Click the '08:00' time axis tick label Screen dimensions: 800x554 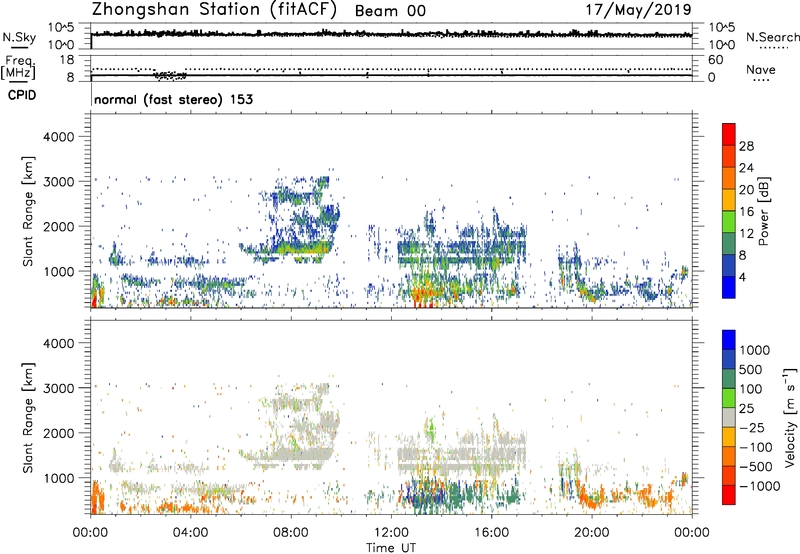291,533
